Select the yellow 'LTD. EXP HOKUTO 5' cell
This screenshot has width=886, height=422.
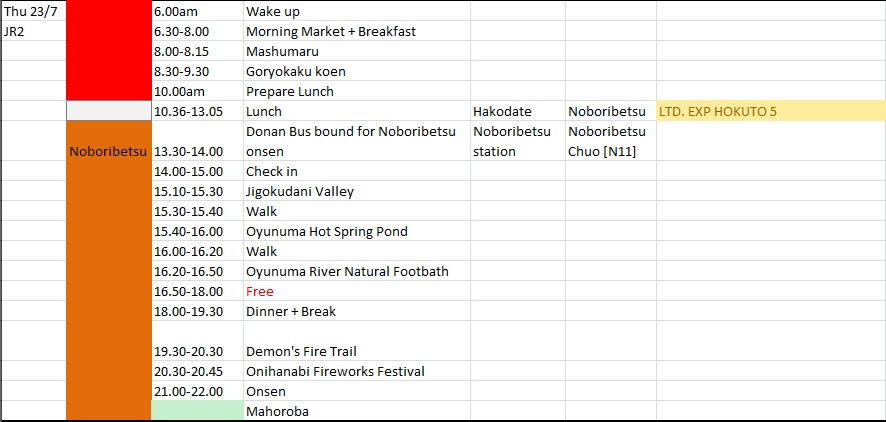771,111
